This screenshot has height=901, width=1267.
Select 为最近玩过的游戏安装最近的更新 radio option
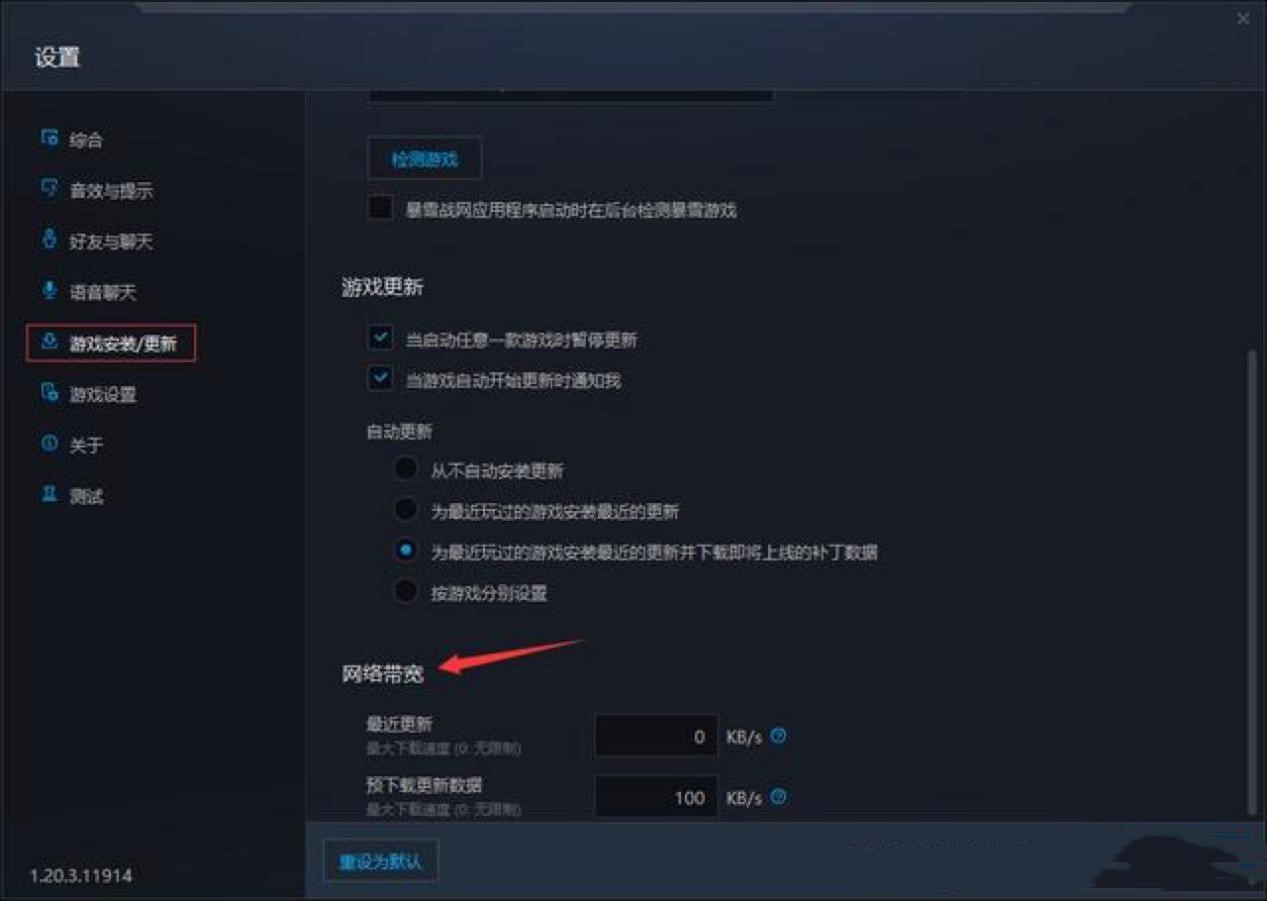click(405, 510)
